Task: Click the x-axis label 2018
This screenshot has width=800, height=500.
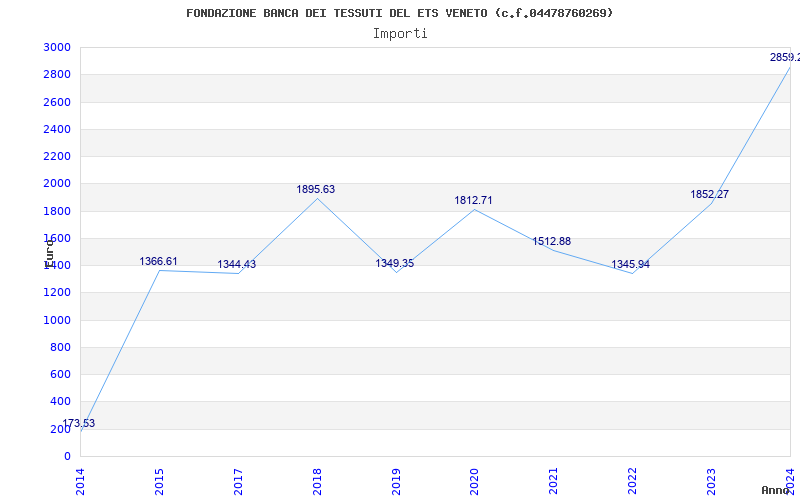Action: [x=317, y=482]
